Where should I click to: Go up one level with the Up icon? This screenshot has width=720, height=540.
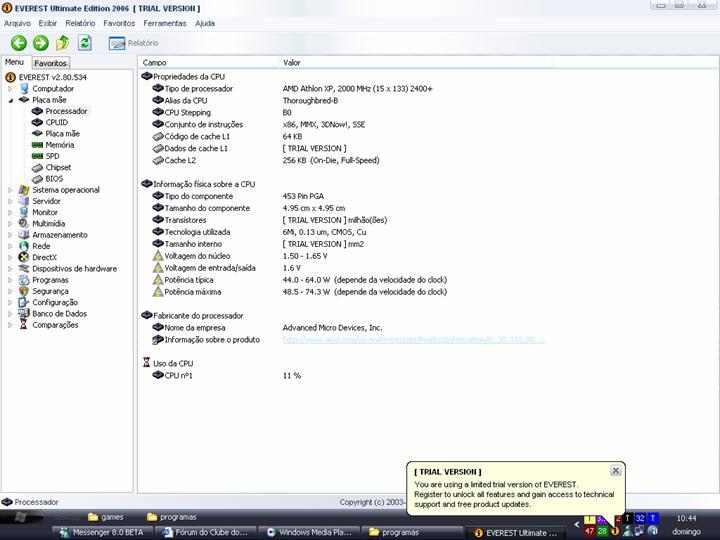(x=62, y=43)
